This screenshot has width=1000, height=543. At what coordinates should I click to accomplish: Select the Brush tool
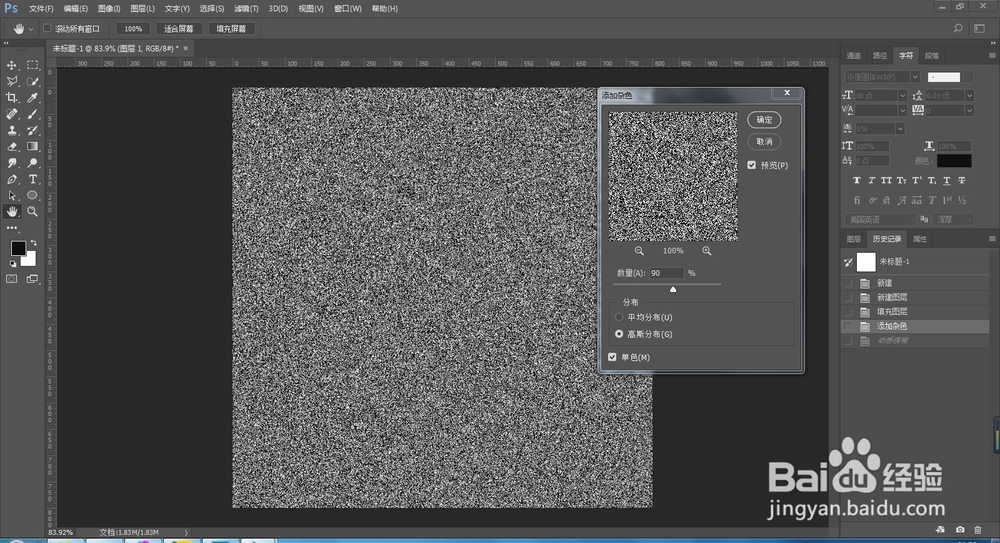click(x=32, y=114)
